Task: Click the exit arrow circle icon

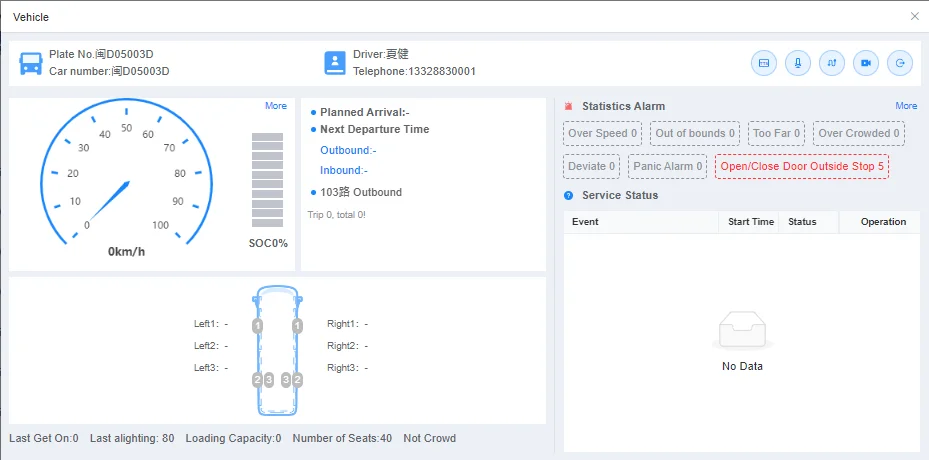Action: (900, 63)
